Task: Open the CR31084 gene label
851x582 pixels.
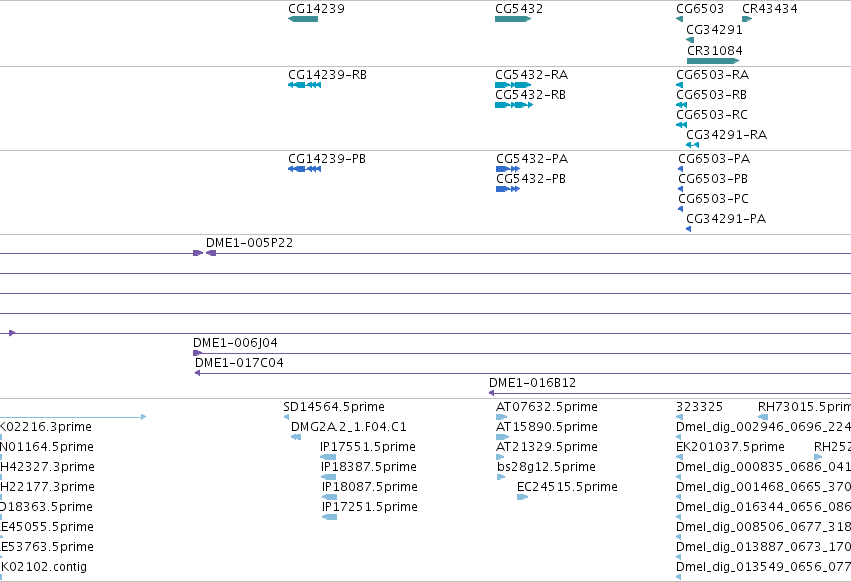Action: pyautogui.click(x=715, y=50)
